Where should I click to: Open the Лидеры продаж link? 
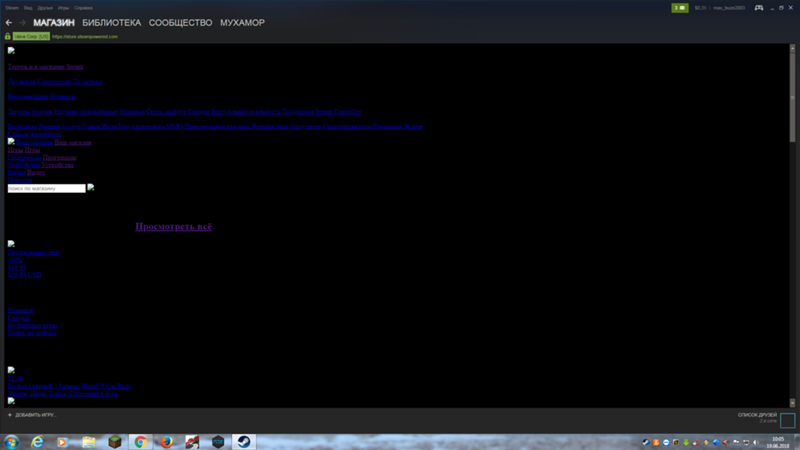(30, 112)
